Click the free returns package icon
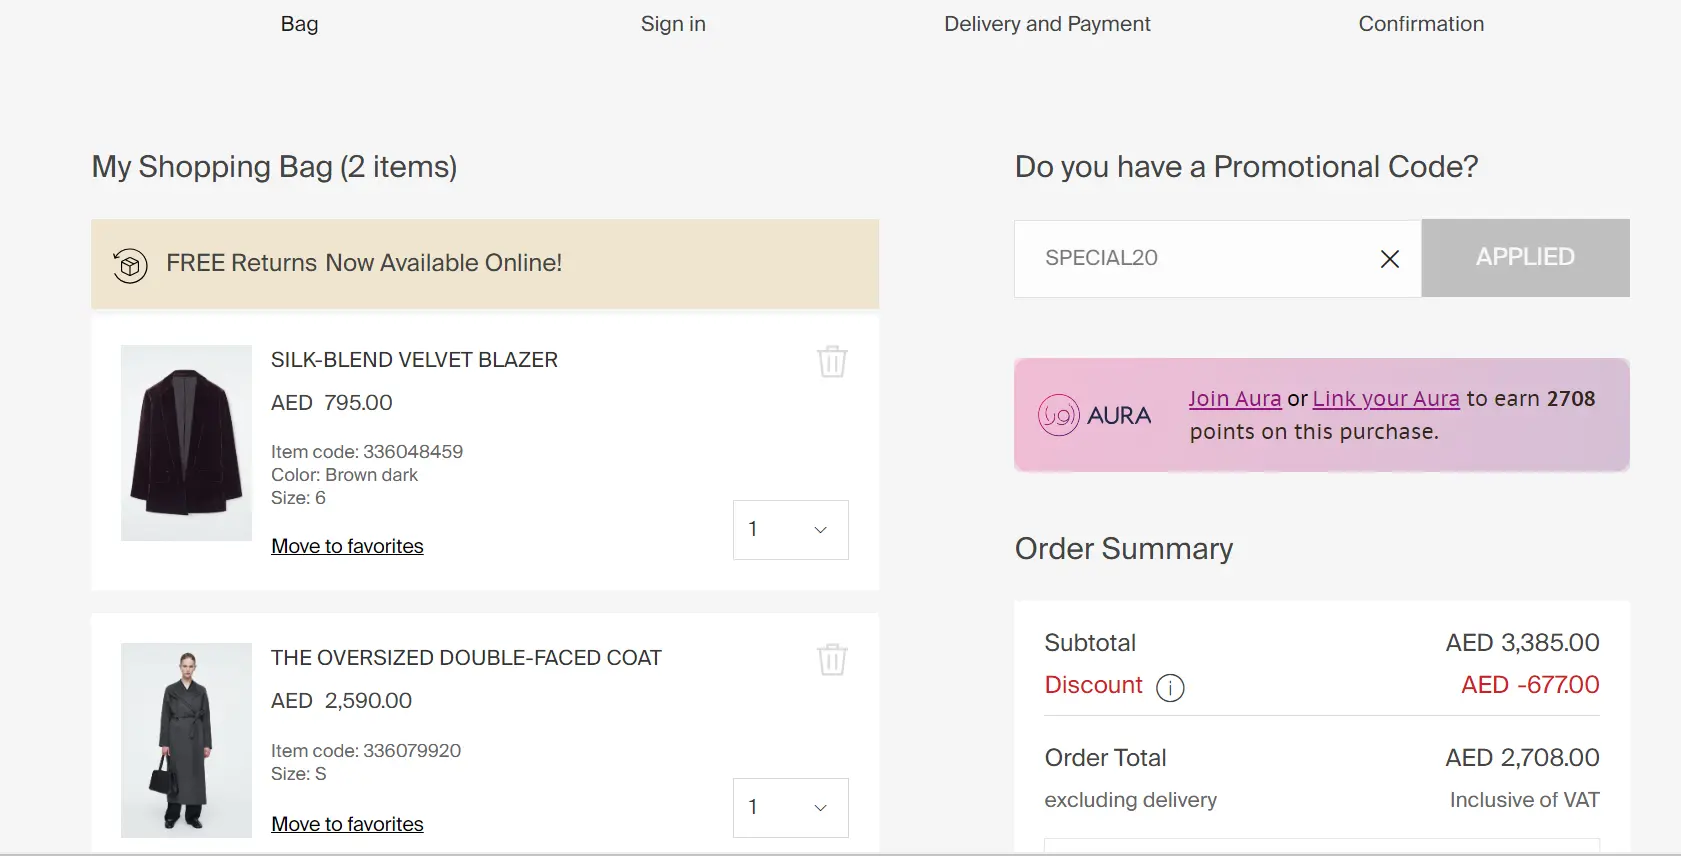This screenshot has height=856, width=1681. point(129,264)
